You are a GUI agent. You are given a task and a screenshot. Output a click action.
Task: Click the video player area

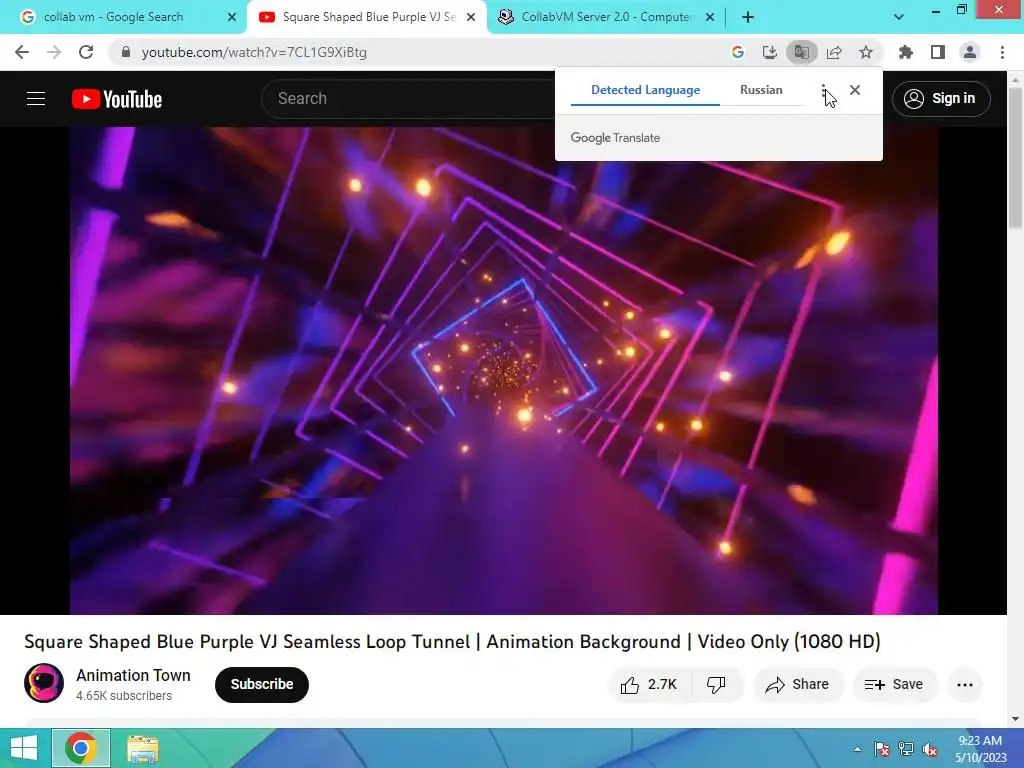point(504,370)
